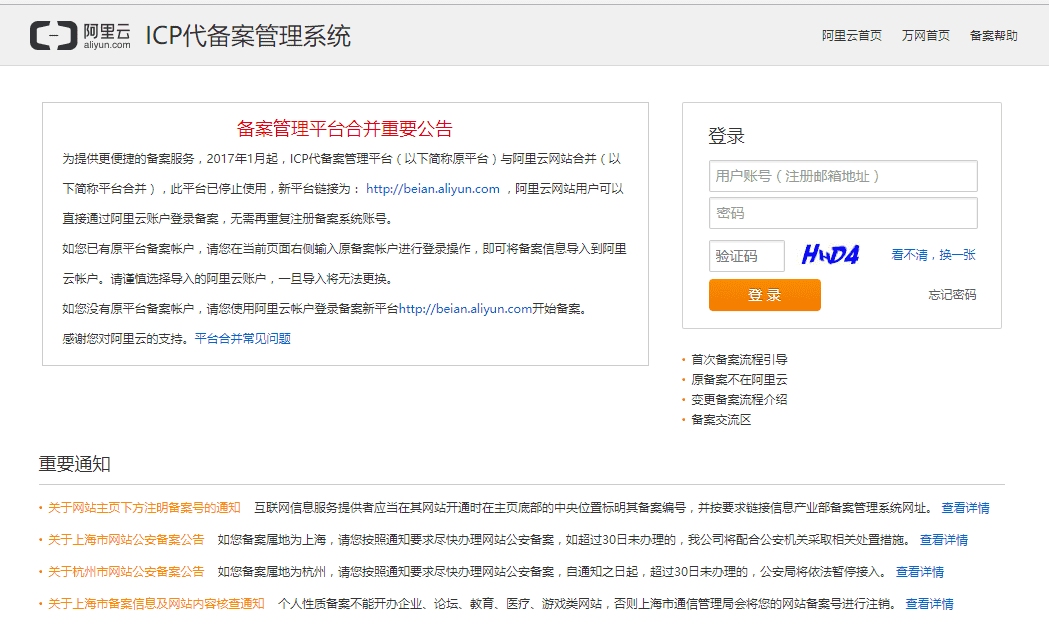
Task: Open 原备案不在阿里云 link
Action: (x=739, y=380)
